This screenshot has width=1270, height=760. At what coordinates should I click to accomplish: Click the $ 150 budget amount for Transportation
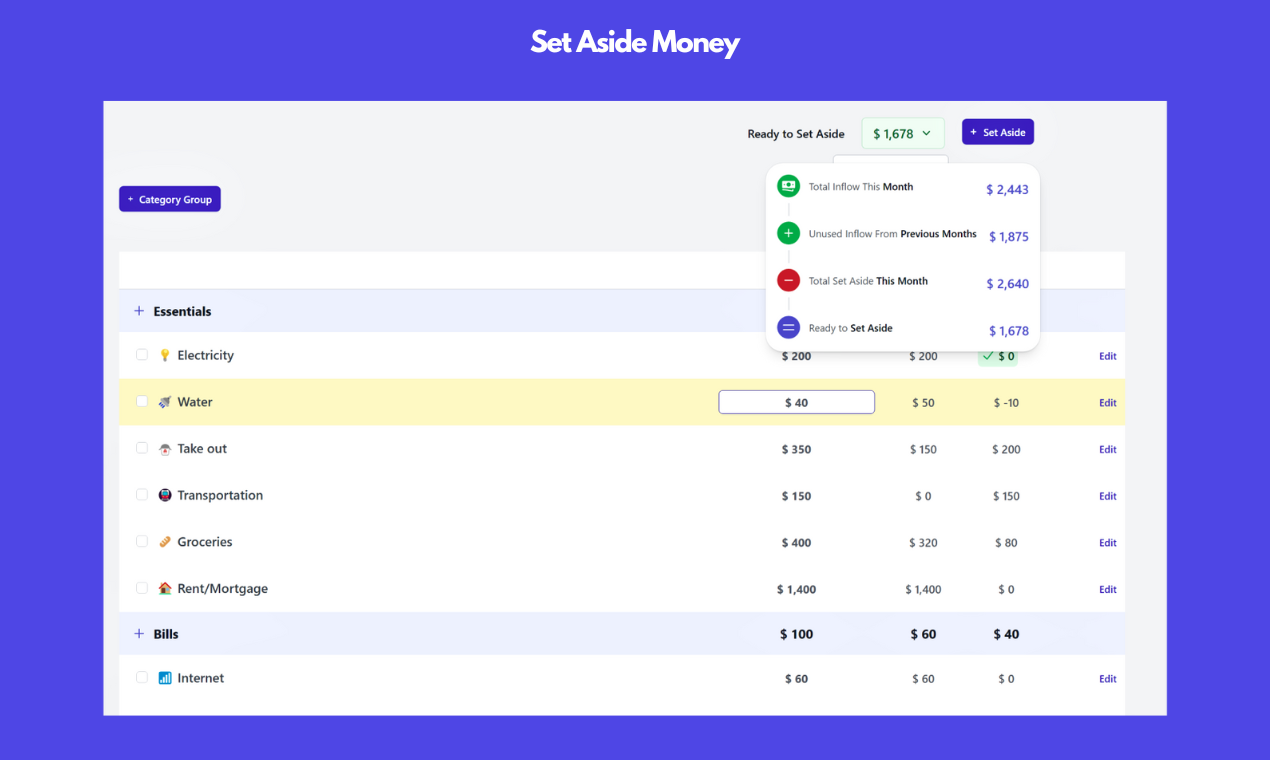796,496
